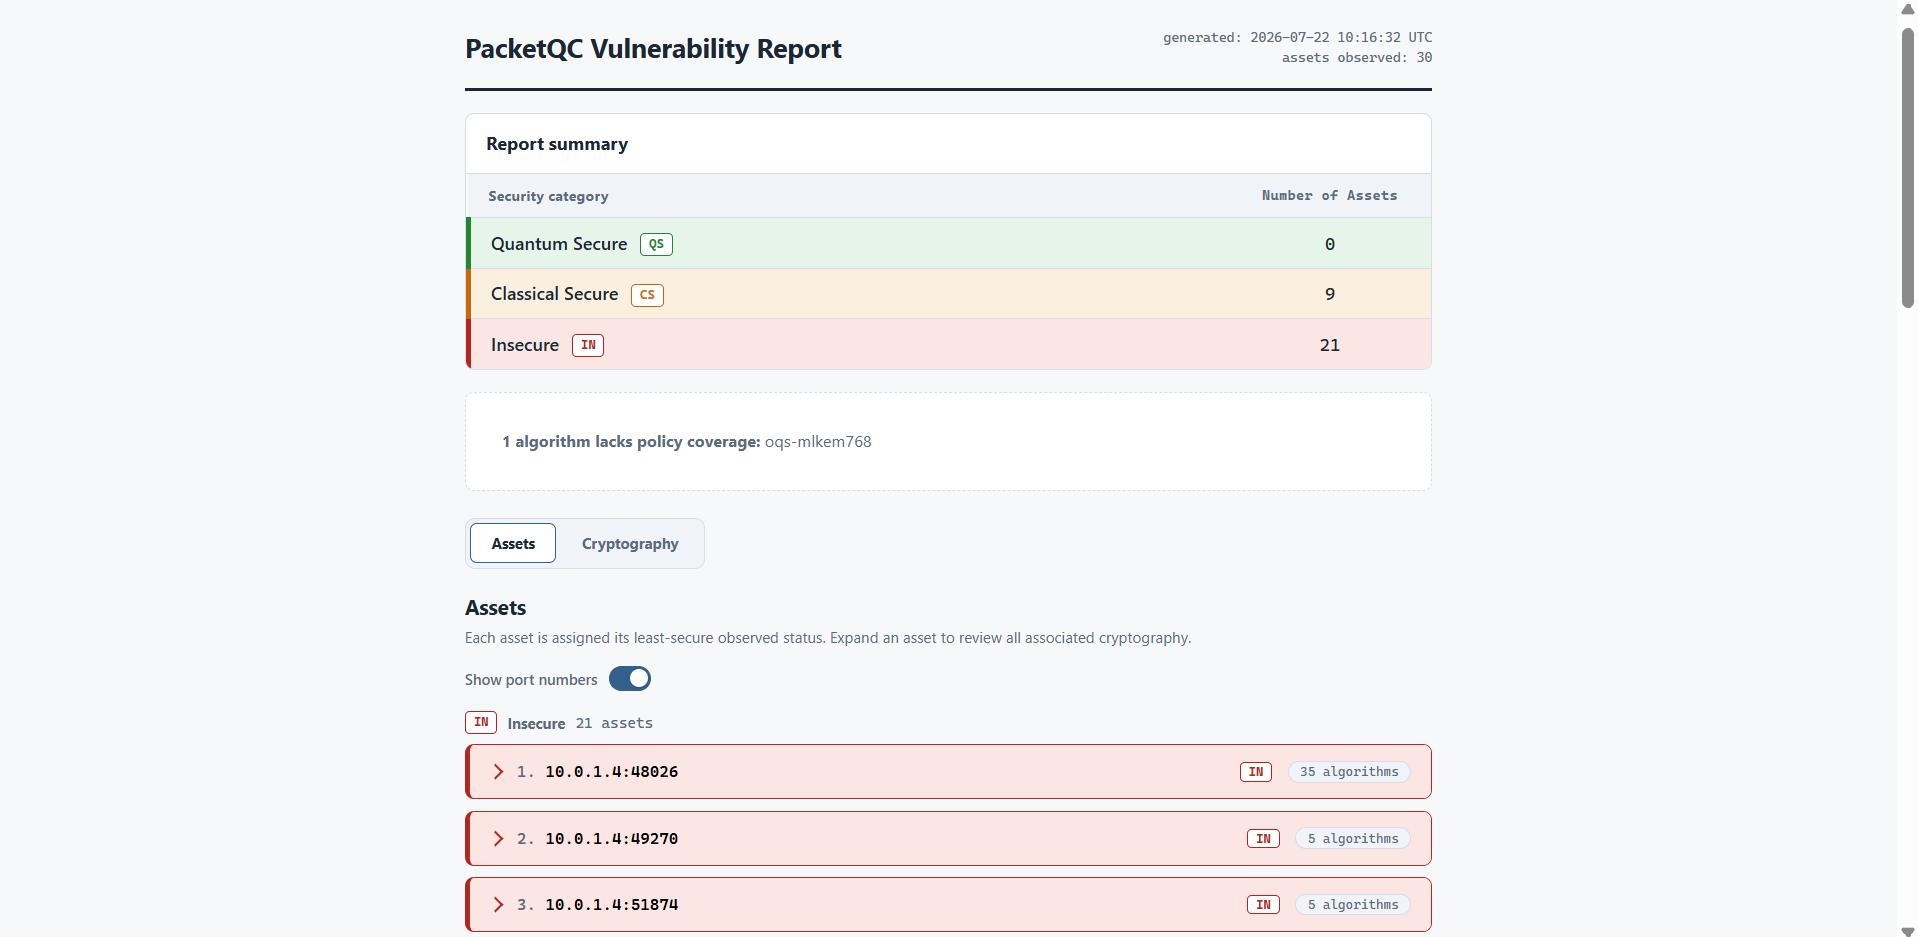Click the Classical Secure asset count 9
1918x937 pixels.
tap(1330, 294)
